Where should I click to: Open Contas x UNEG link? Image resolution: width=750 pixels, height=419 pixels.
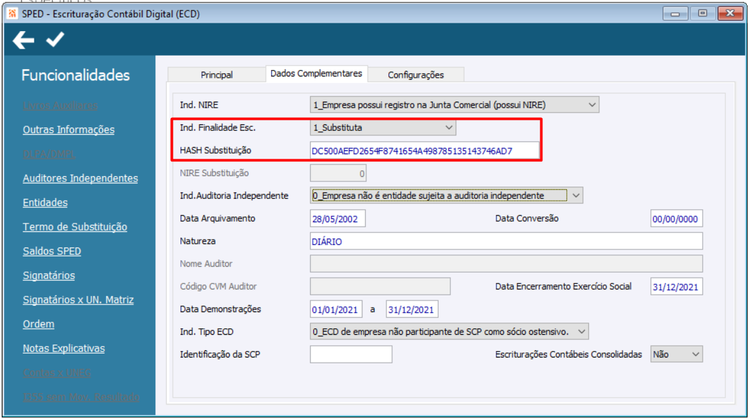(56, 373)
